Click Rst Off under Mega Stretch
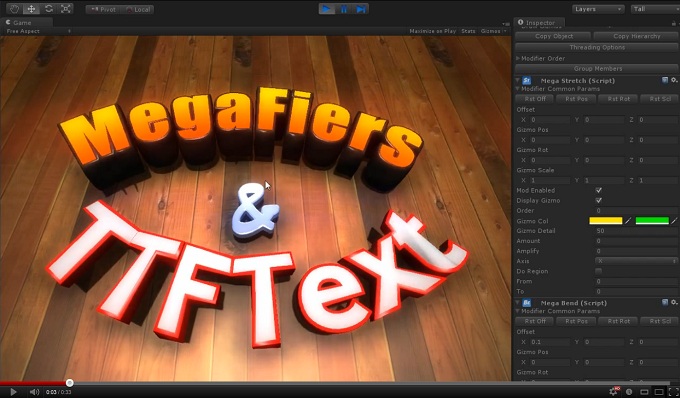This screenshot has width=680, height=398. pyautogui.click(x=535, y=99)
